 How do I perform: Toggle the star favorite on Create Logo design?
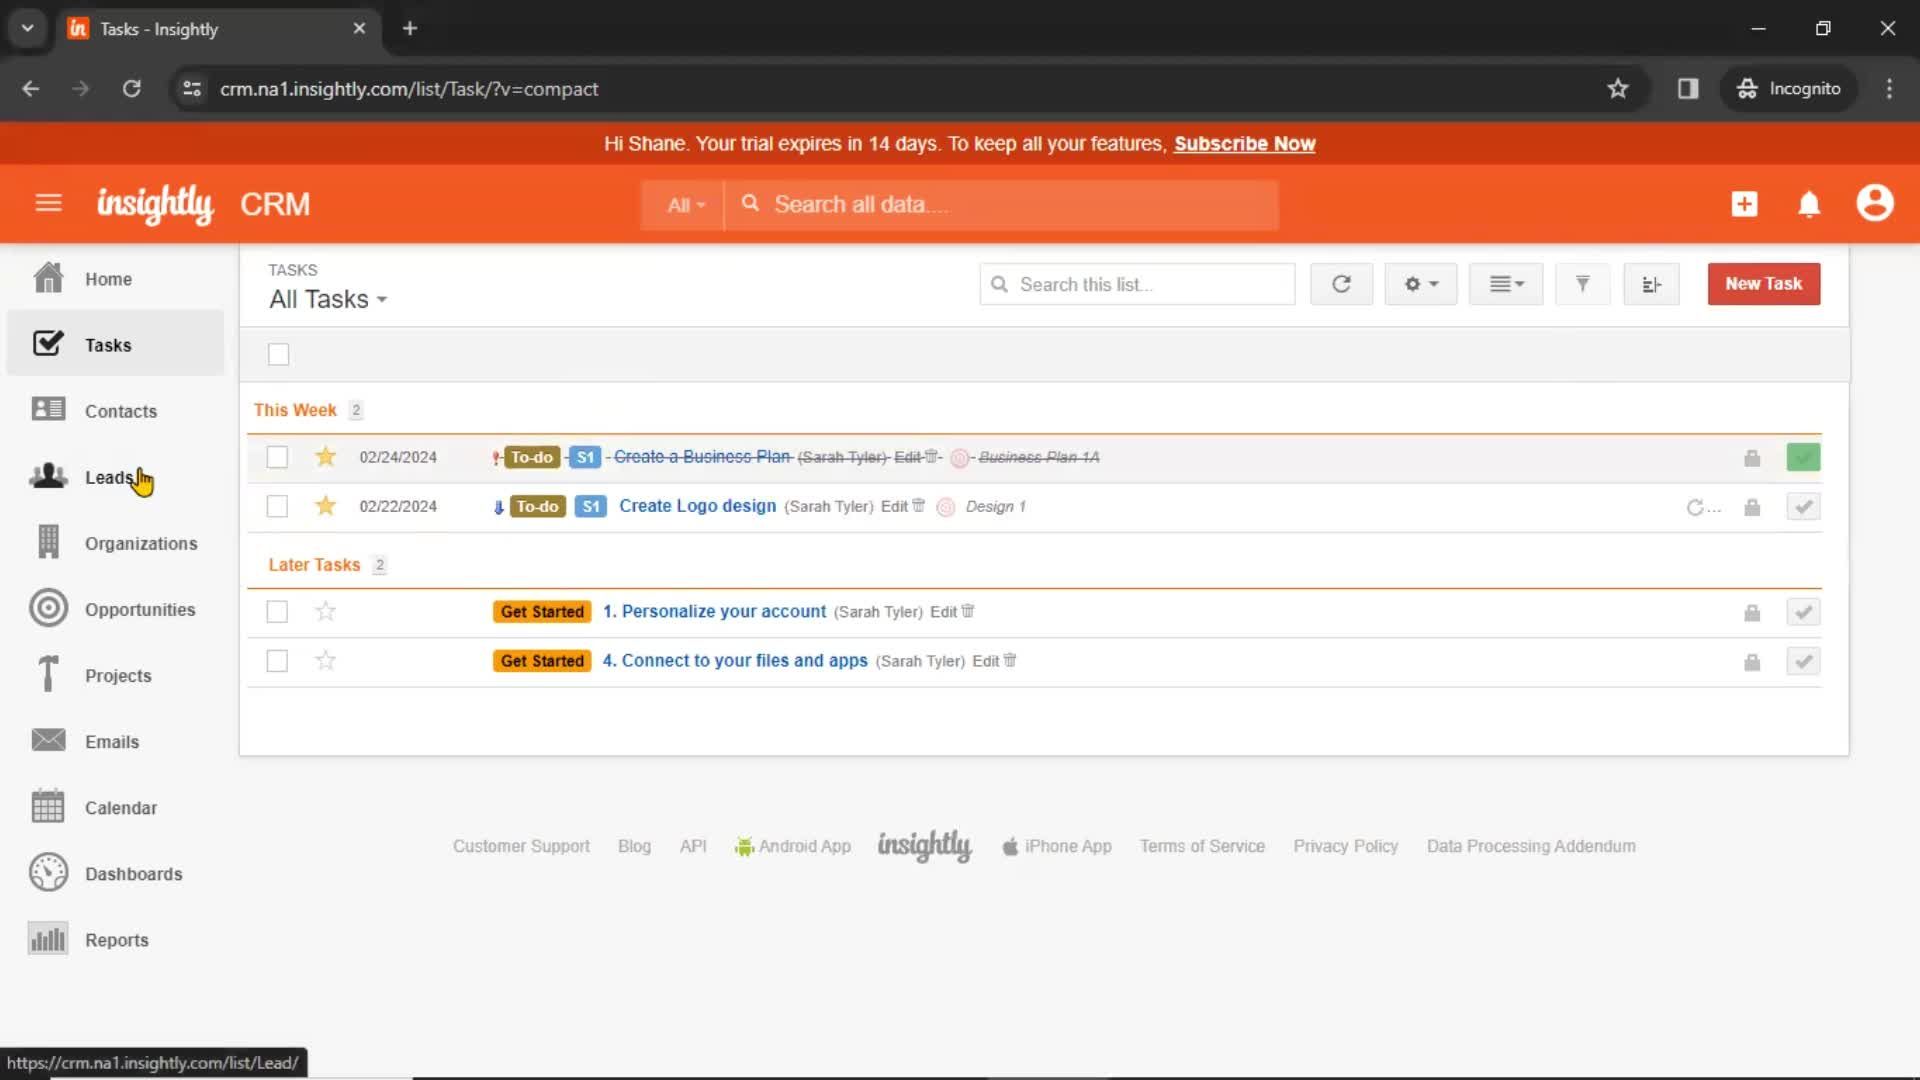[x=326, y=506]
